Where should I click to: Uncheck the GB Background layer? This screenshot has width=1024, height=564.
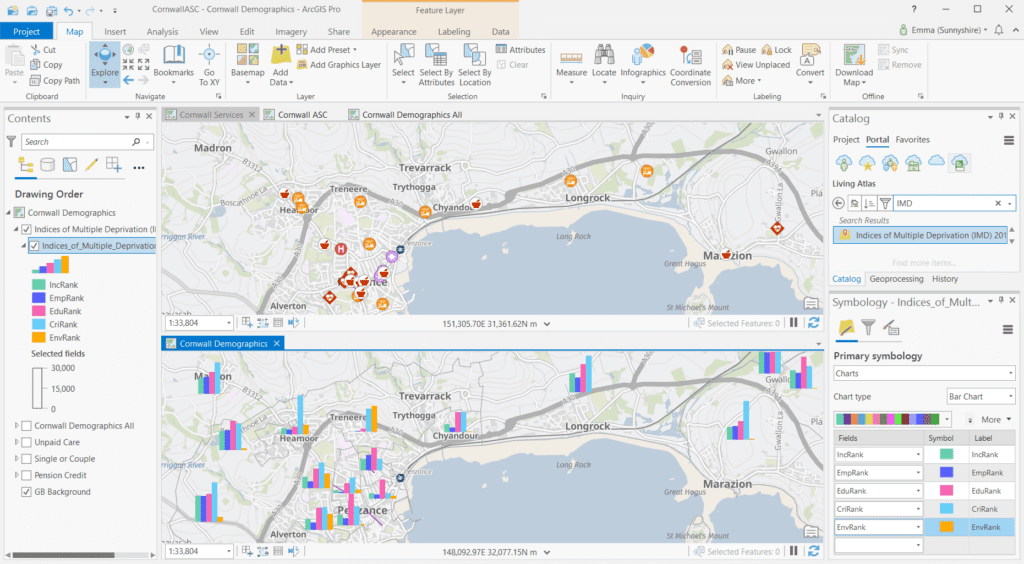pyautogui.click(x=26, y=492)
